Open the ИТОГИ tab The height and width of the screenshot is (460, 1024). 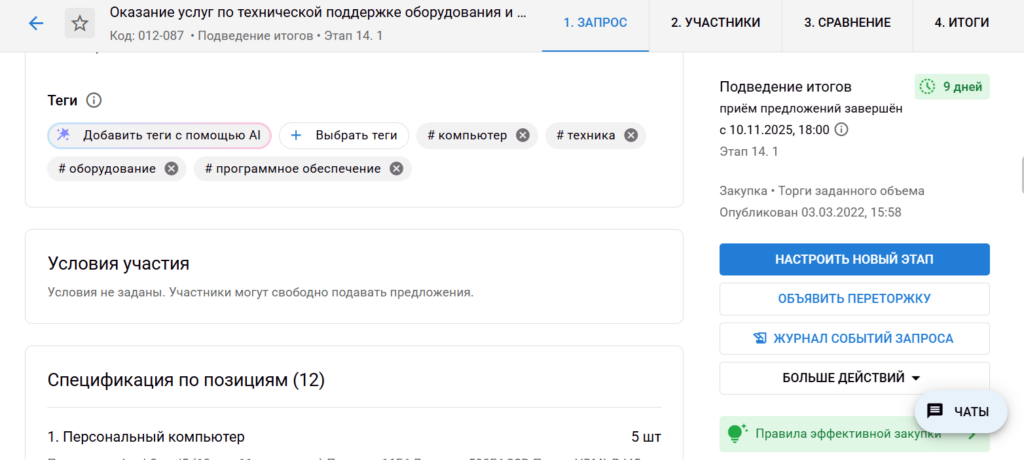pyautogui.click(x=961, y=23)
